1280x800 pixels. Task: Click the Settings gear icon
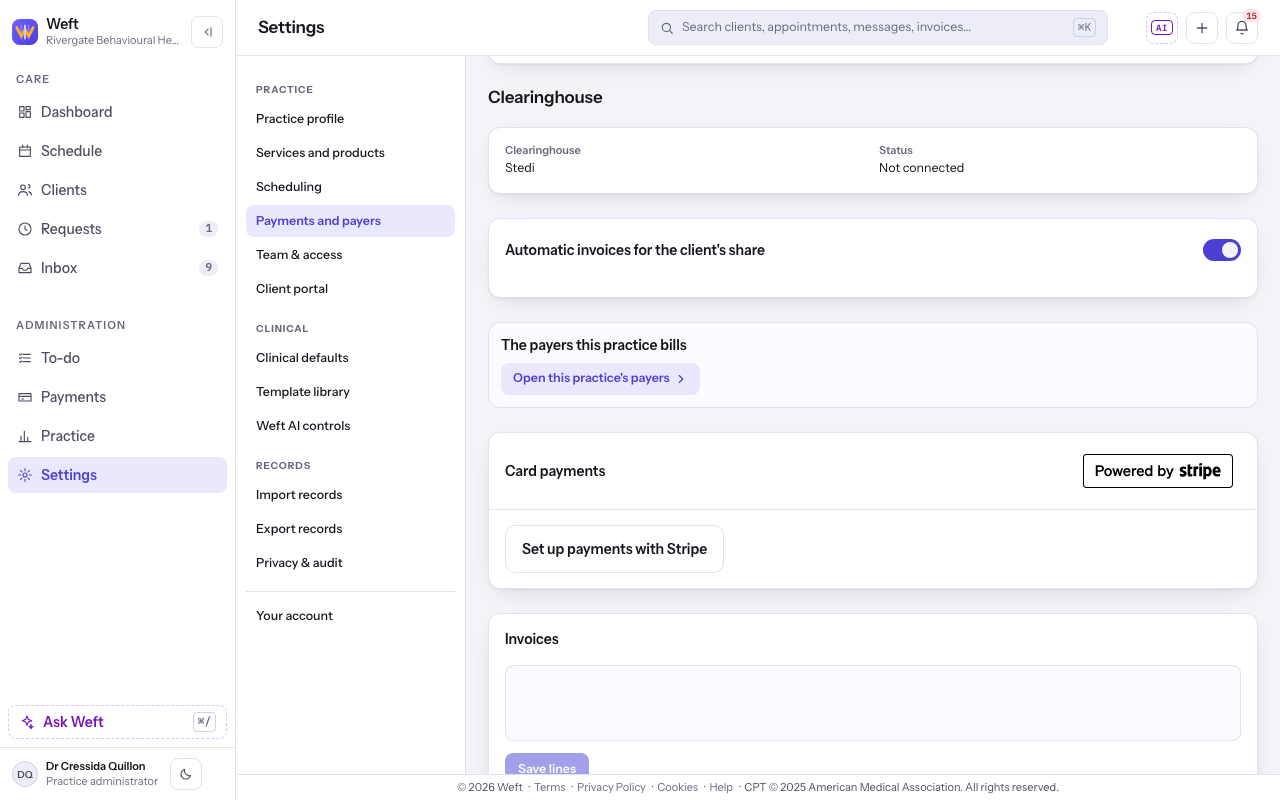[25, 475]
